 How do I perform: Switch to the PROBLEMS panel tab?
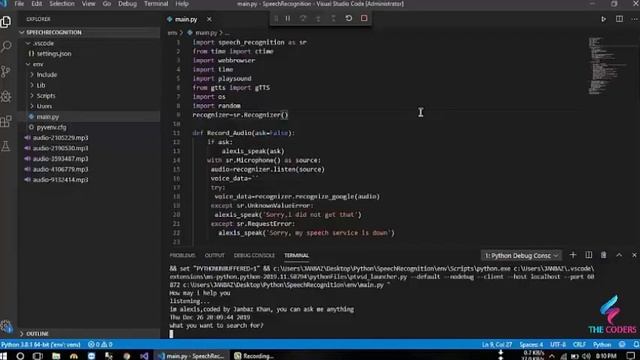tap(182, 256)
